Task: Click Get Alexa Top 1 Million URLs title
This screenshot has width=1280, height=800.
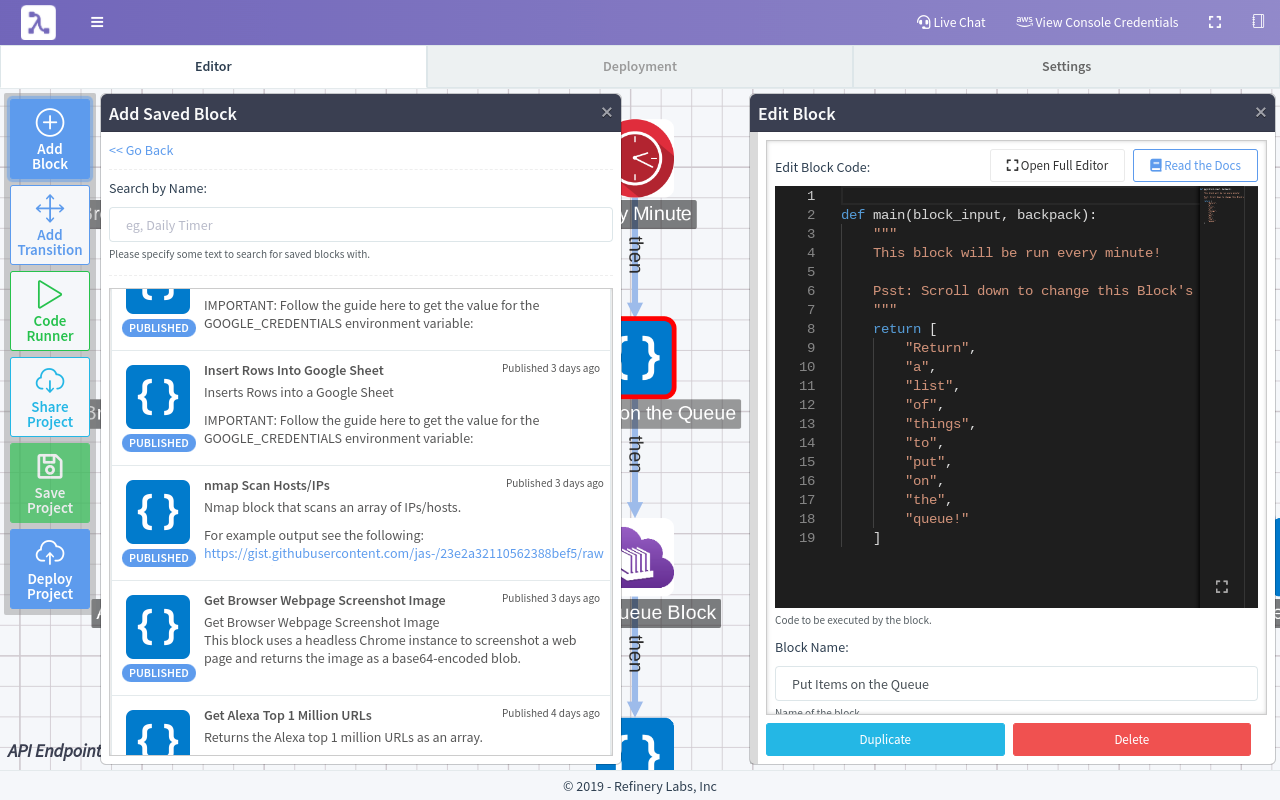Action: 288,715
